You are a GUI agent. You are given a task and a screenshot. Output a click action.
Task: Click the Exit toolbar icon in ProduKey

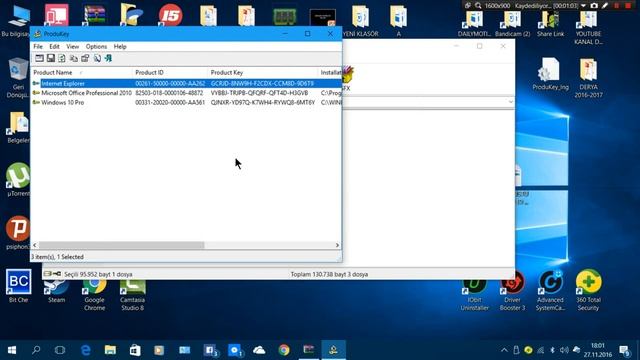coord(108,58)
